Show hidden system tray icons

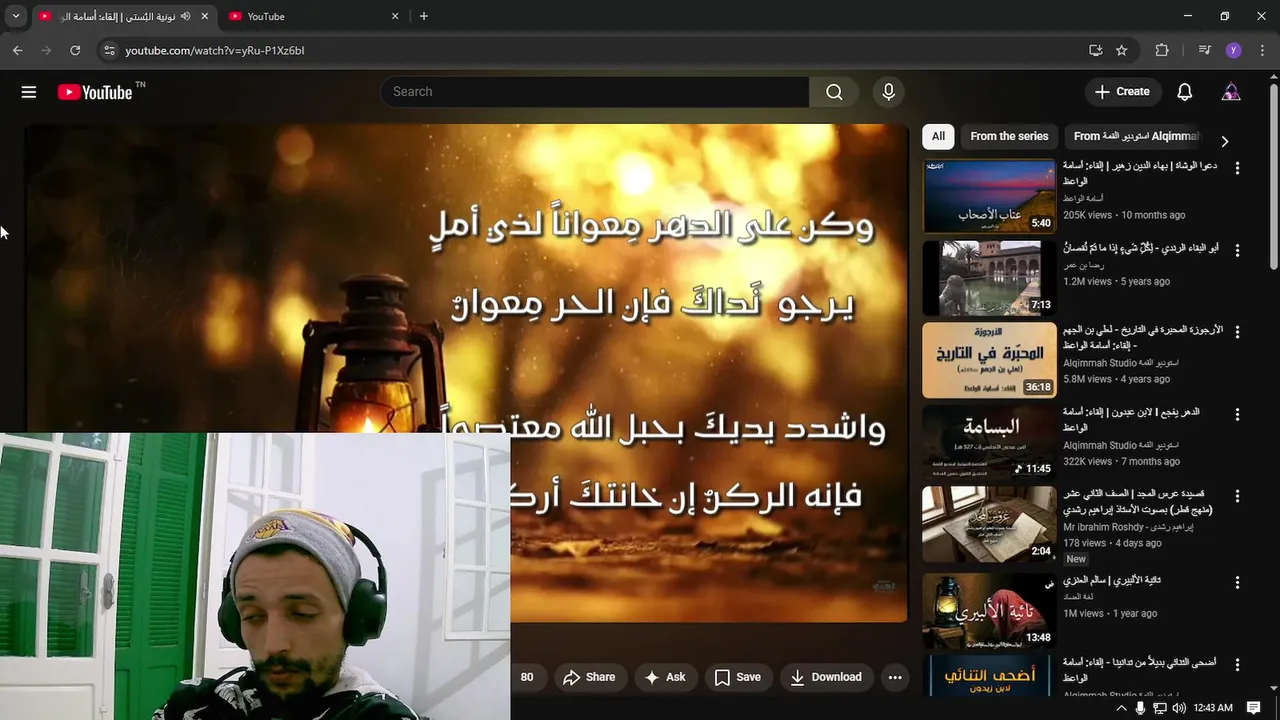pos(1121,708)
